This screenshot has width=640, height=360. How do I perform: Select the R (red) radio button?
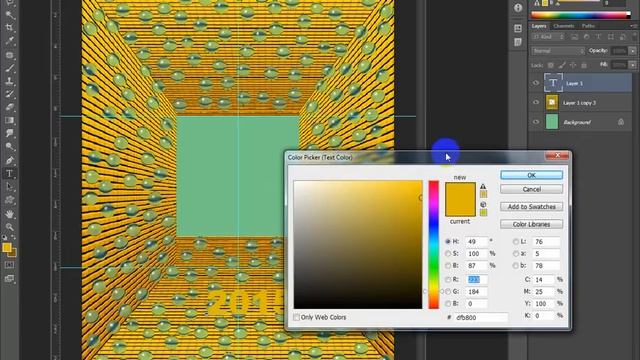(448, 280)
